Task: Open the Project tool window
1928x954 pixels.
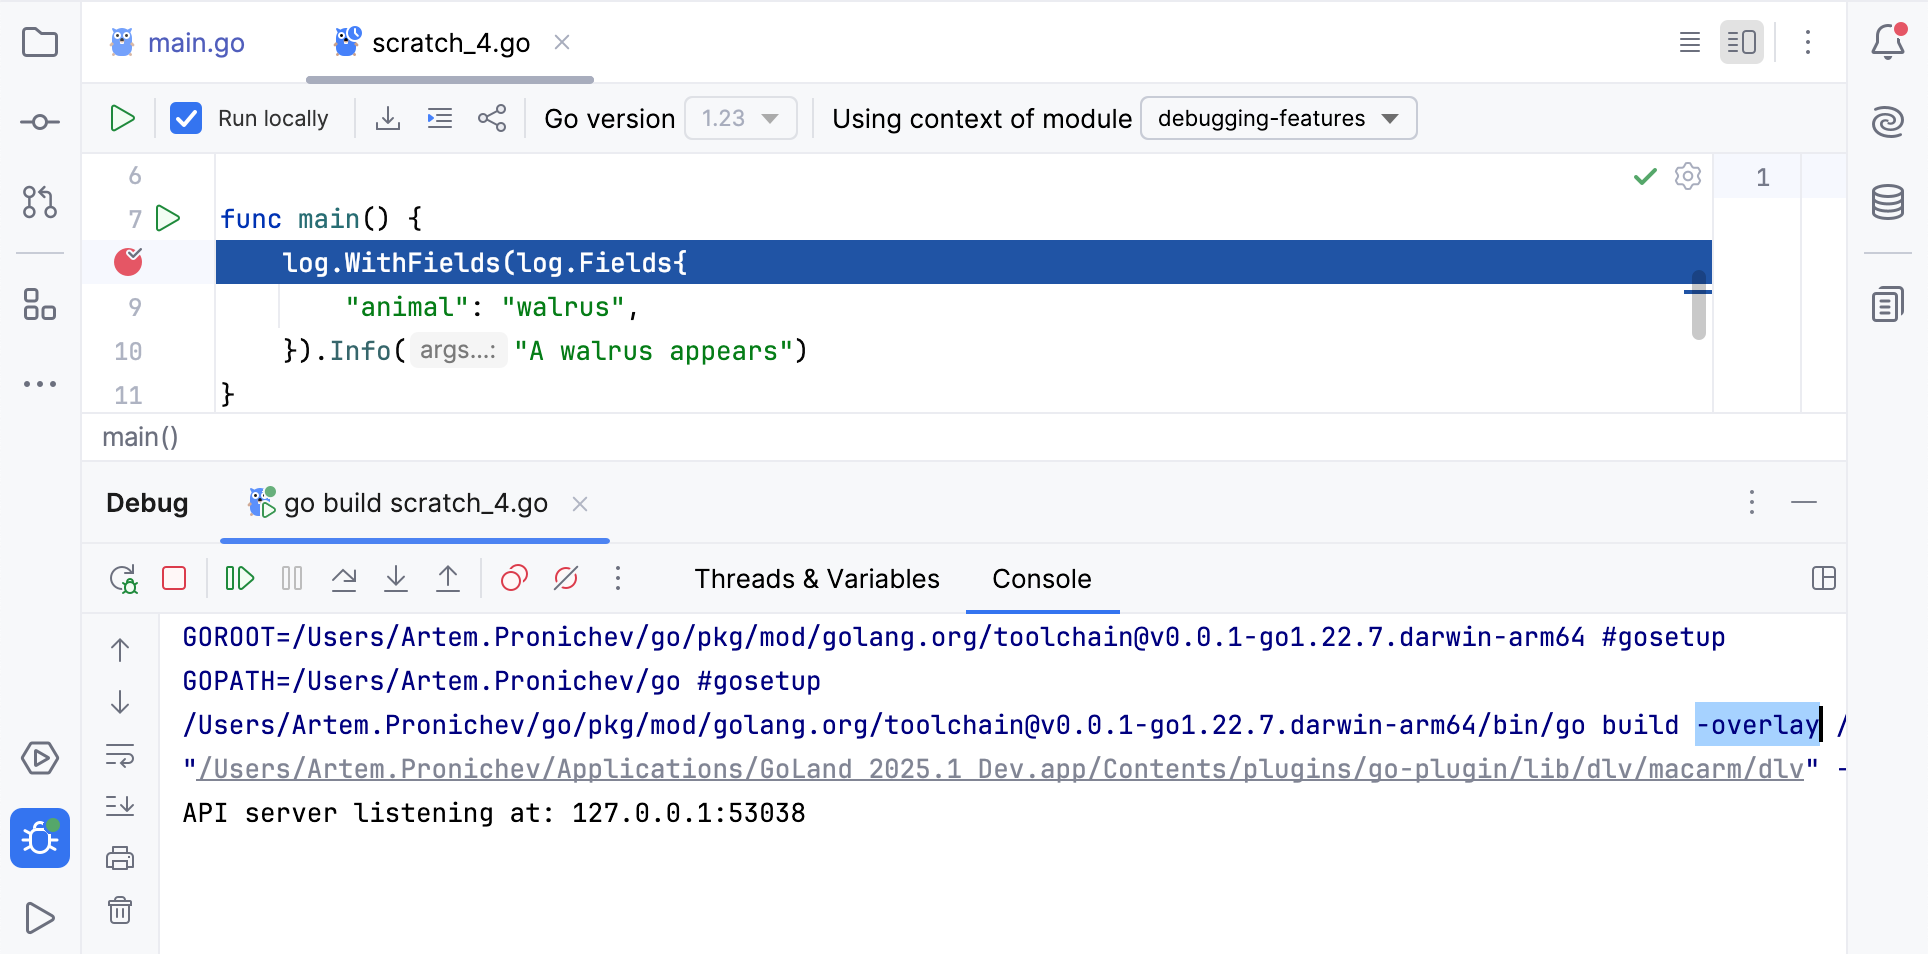Action: tap(40, 43)
